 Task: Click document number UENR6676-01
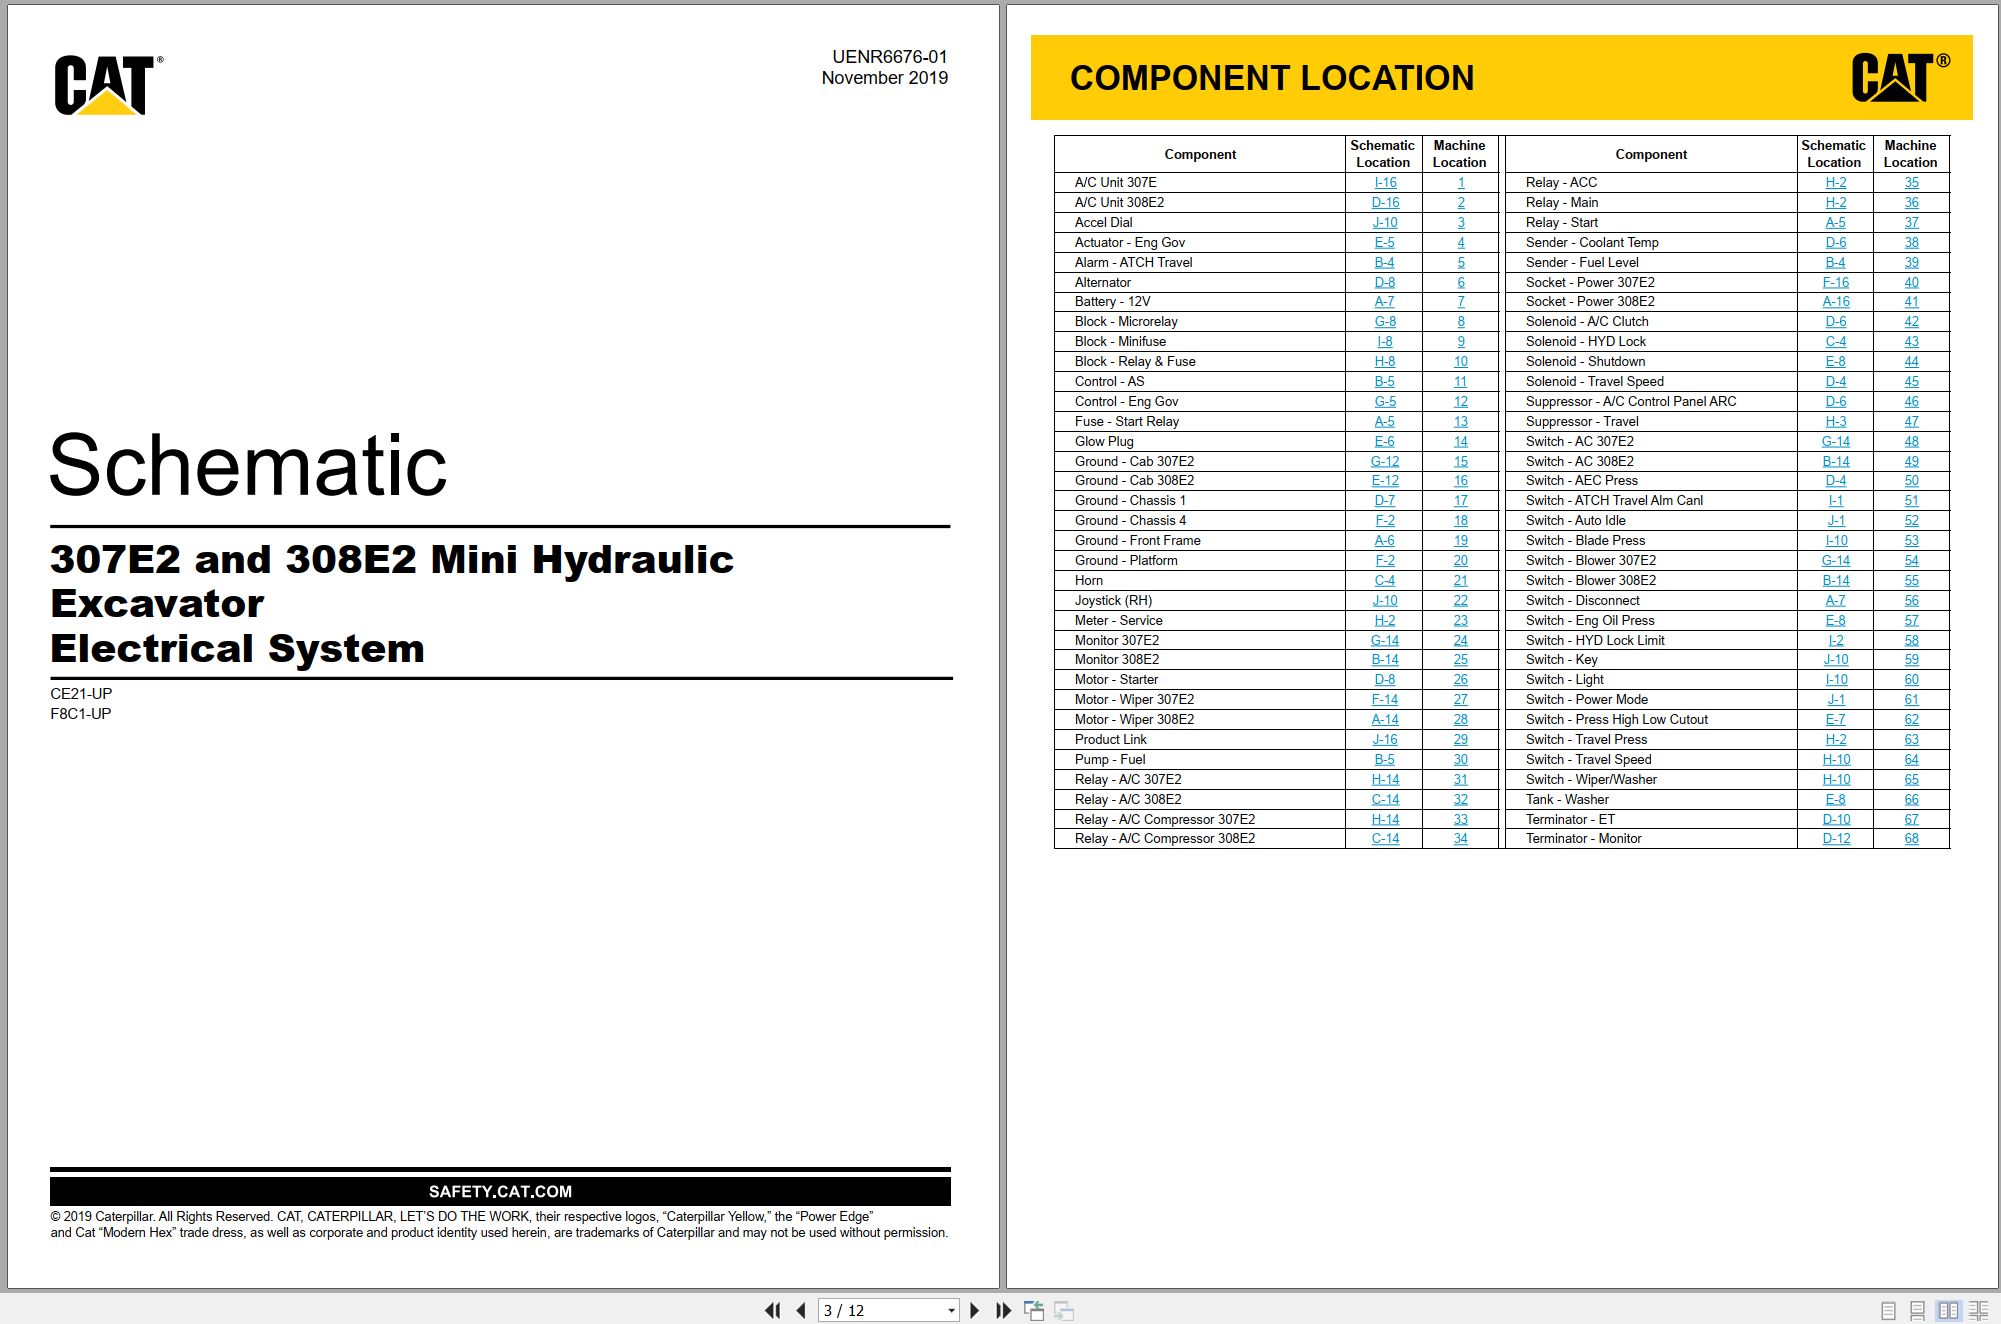click(890, 57)
